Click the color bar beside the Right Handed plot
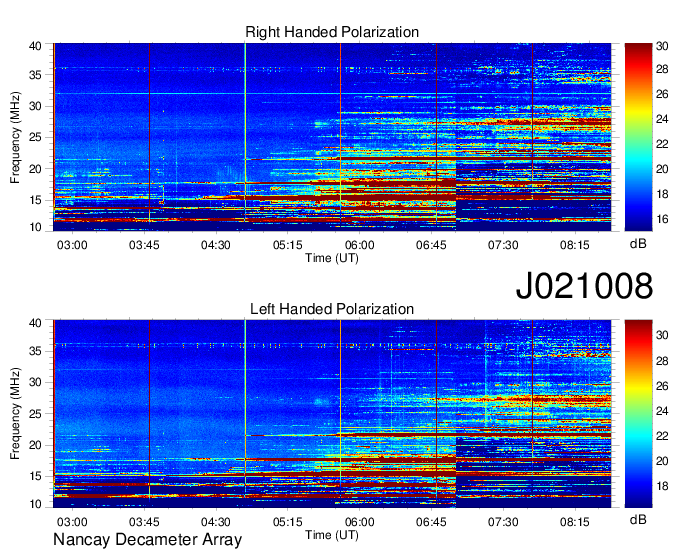 click(638, 137)
